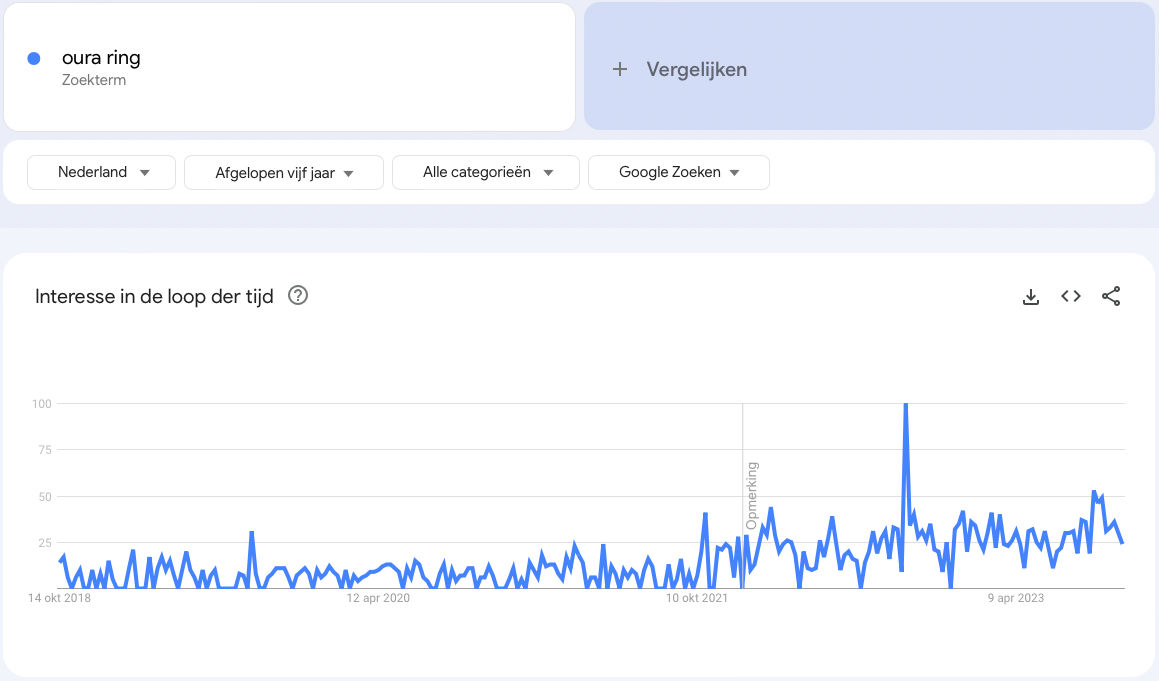Viewport: 1159px width, 681px height.
Task: Open the Alle categorieën dropdown
Action: (x=486, y=172)
